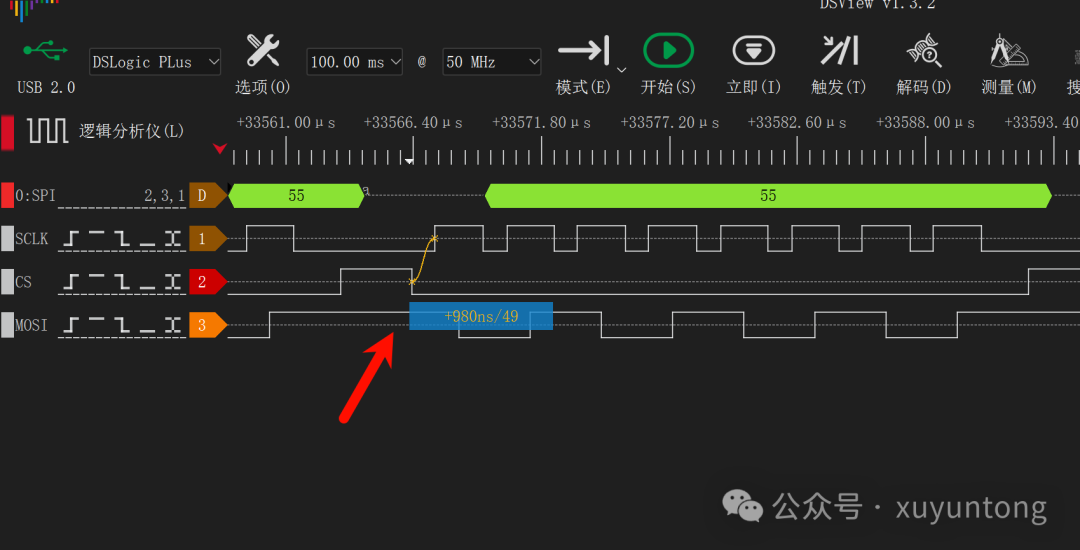The height and width of the screenshot is (550, 1080).
Task: Open the 50 MHz sample rate dropdown
Action: tap(492, 62)
